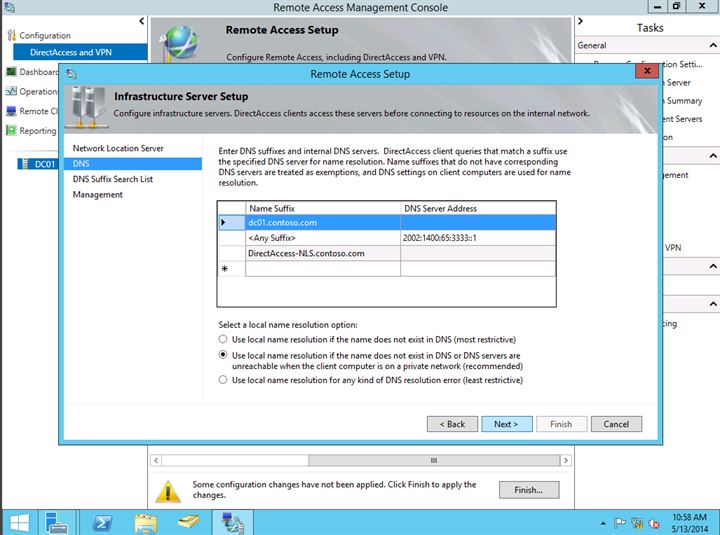Click the Name Suffix column header
The height and width of the screenshot is (535, 720).
pos(323,208)
